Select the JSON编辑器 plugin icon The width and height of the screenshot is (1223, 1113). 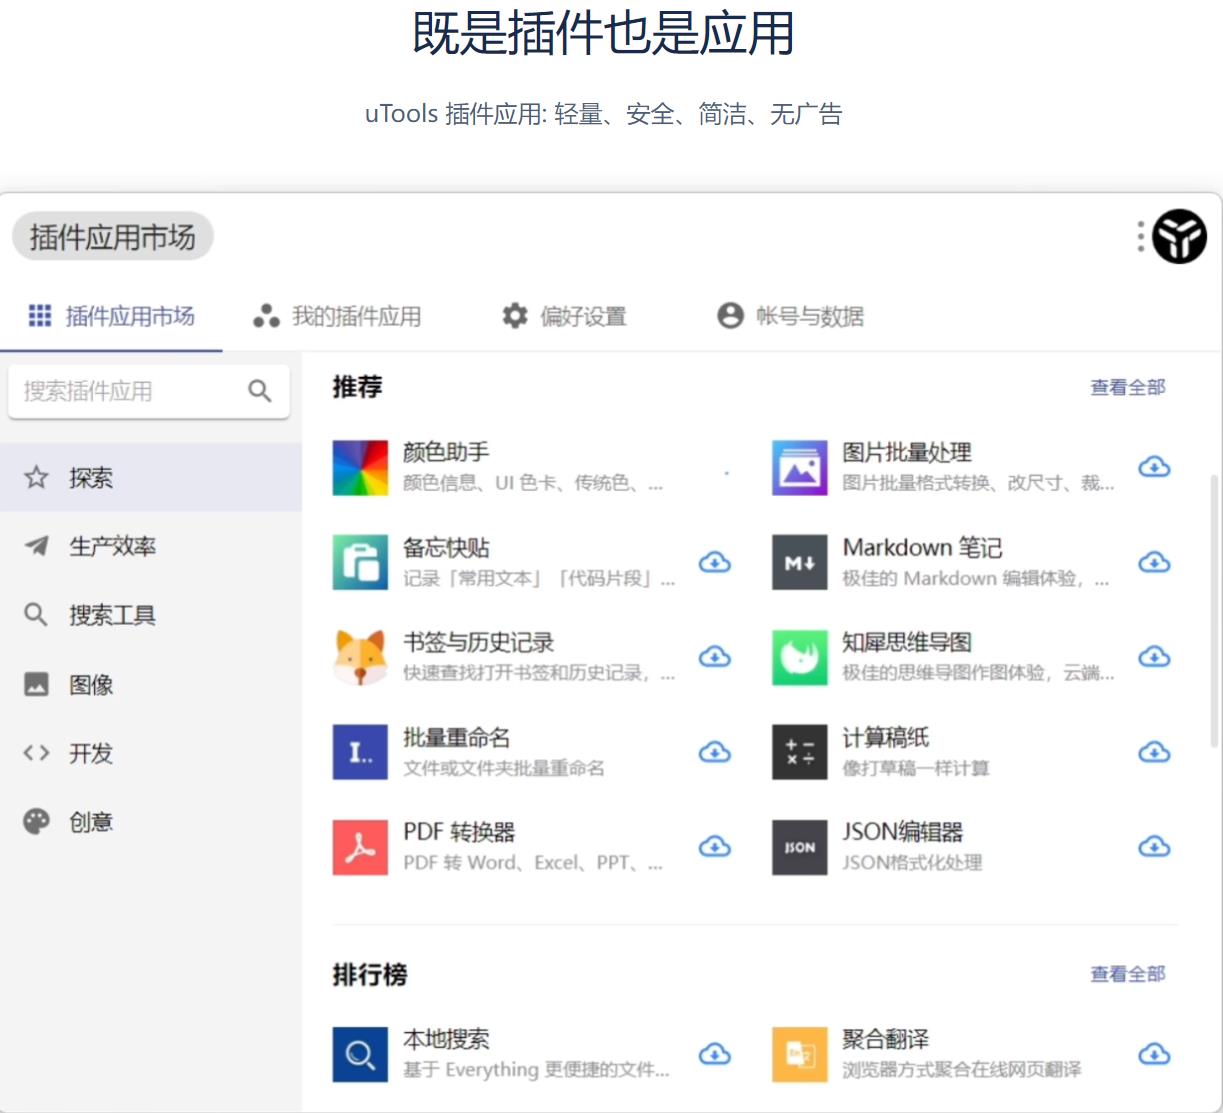(799, 847)
